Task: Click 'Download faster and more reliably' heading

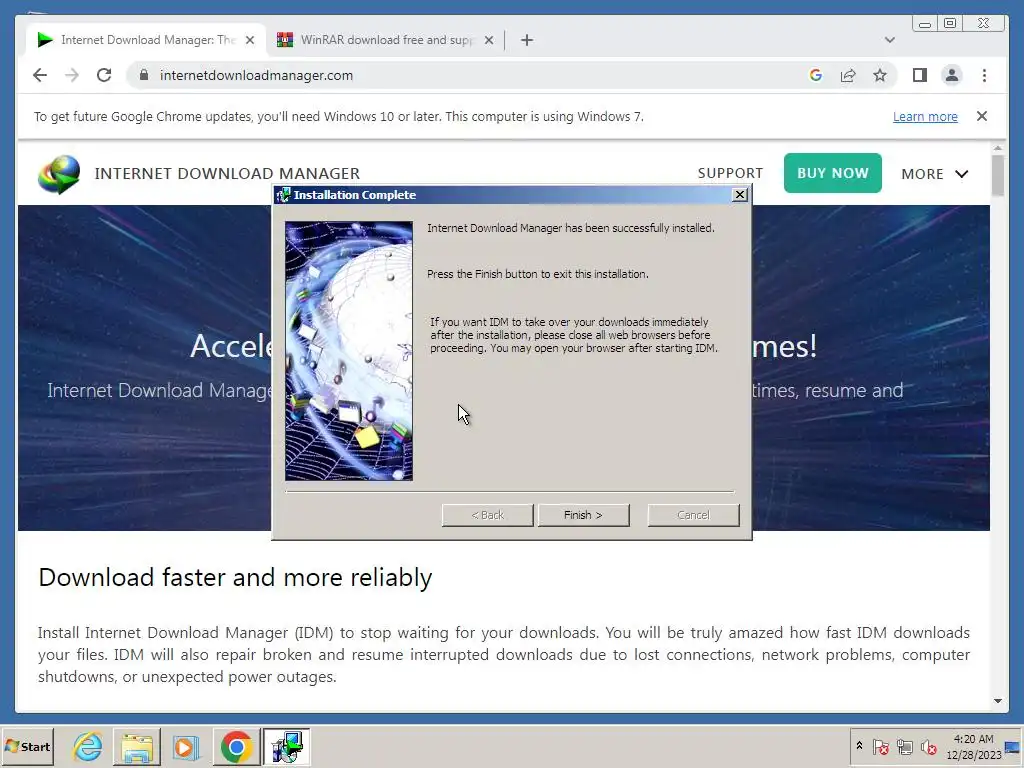Action: click(235, 577)
